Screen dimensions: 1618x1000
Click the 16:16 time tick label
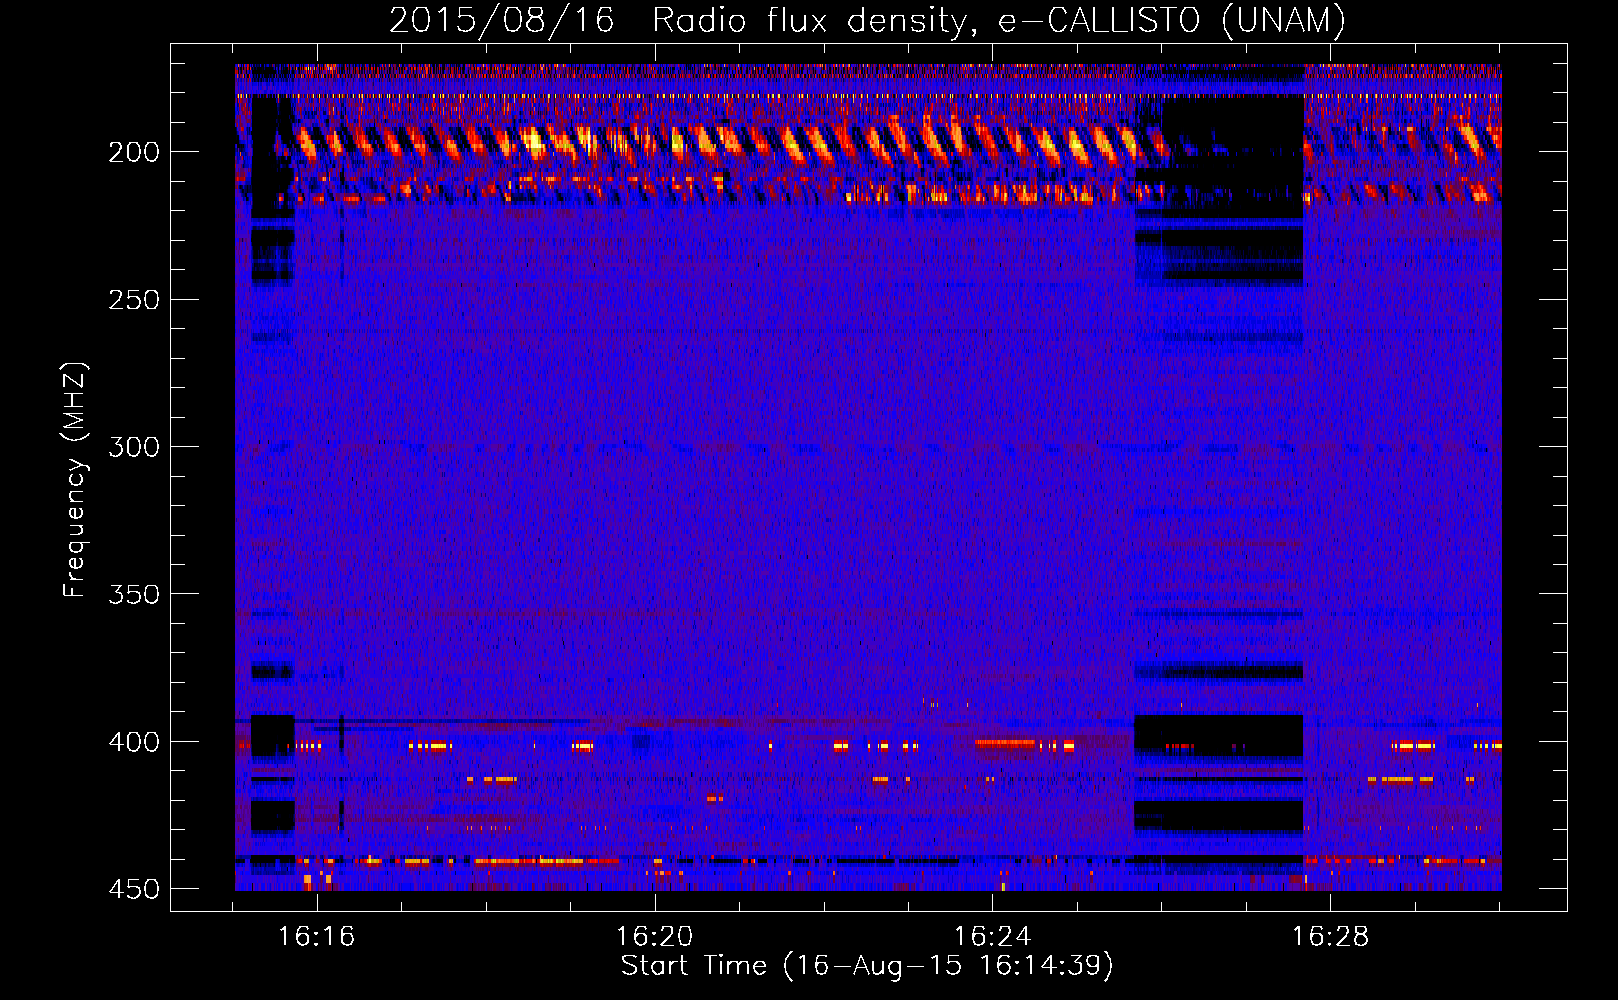click(x=317, y=936)
